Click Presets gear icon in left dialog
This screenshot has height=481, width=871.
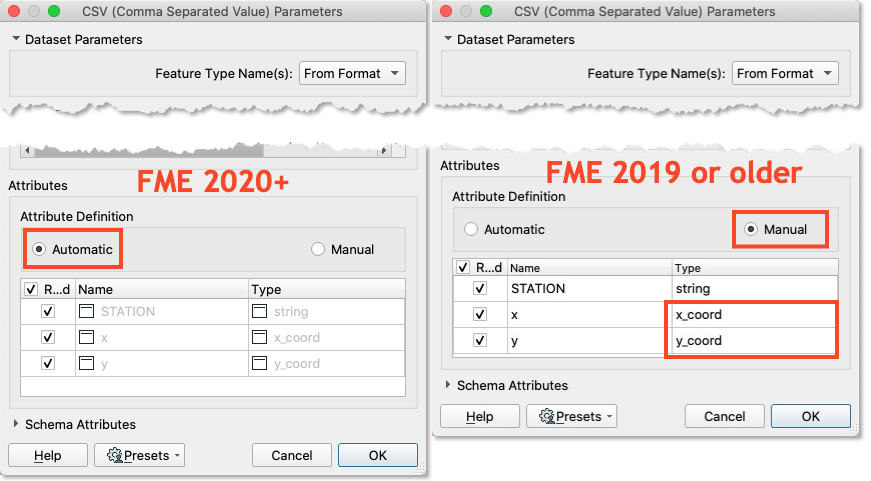coord(114,456)
